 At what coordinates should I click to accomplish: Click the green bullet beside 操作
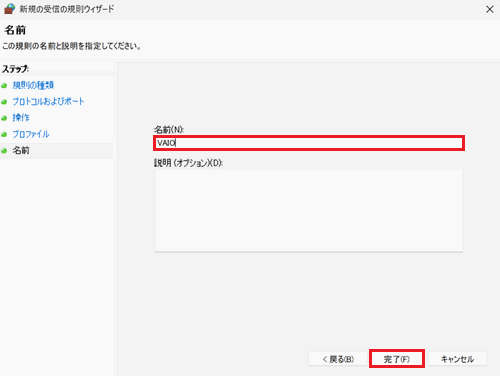(x=4, y=118)
